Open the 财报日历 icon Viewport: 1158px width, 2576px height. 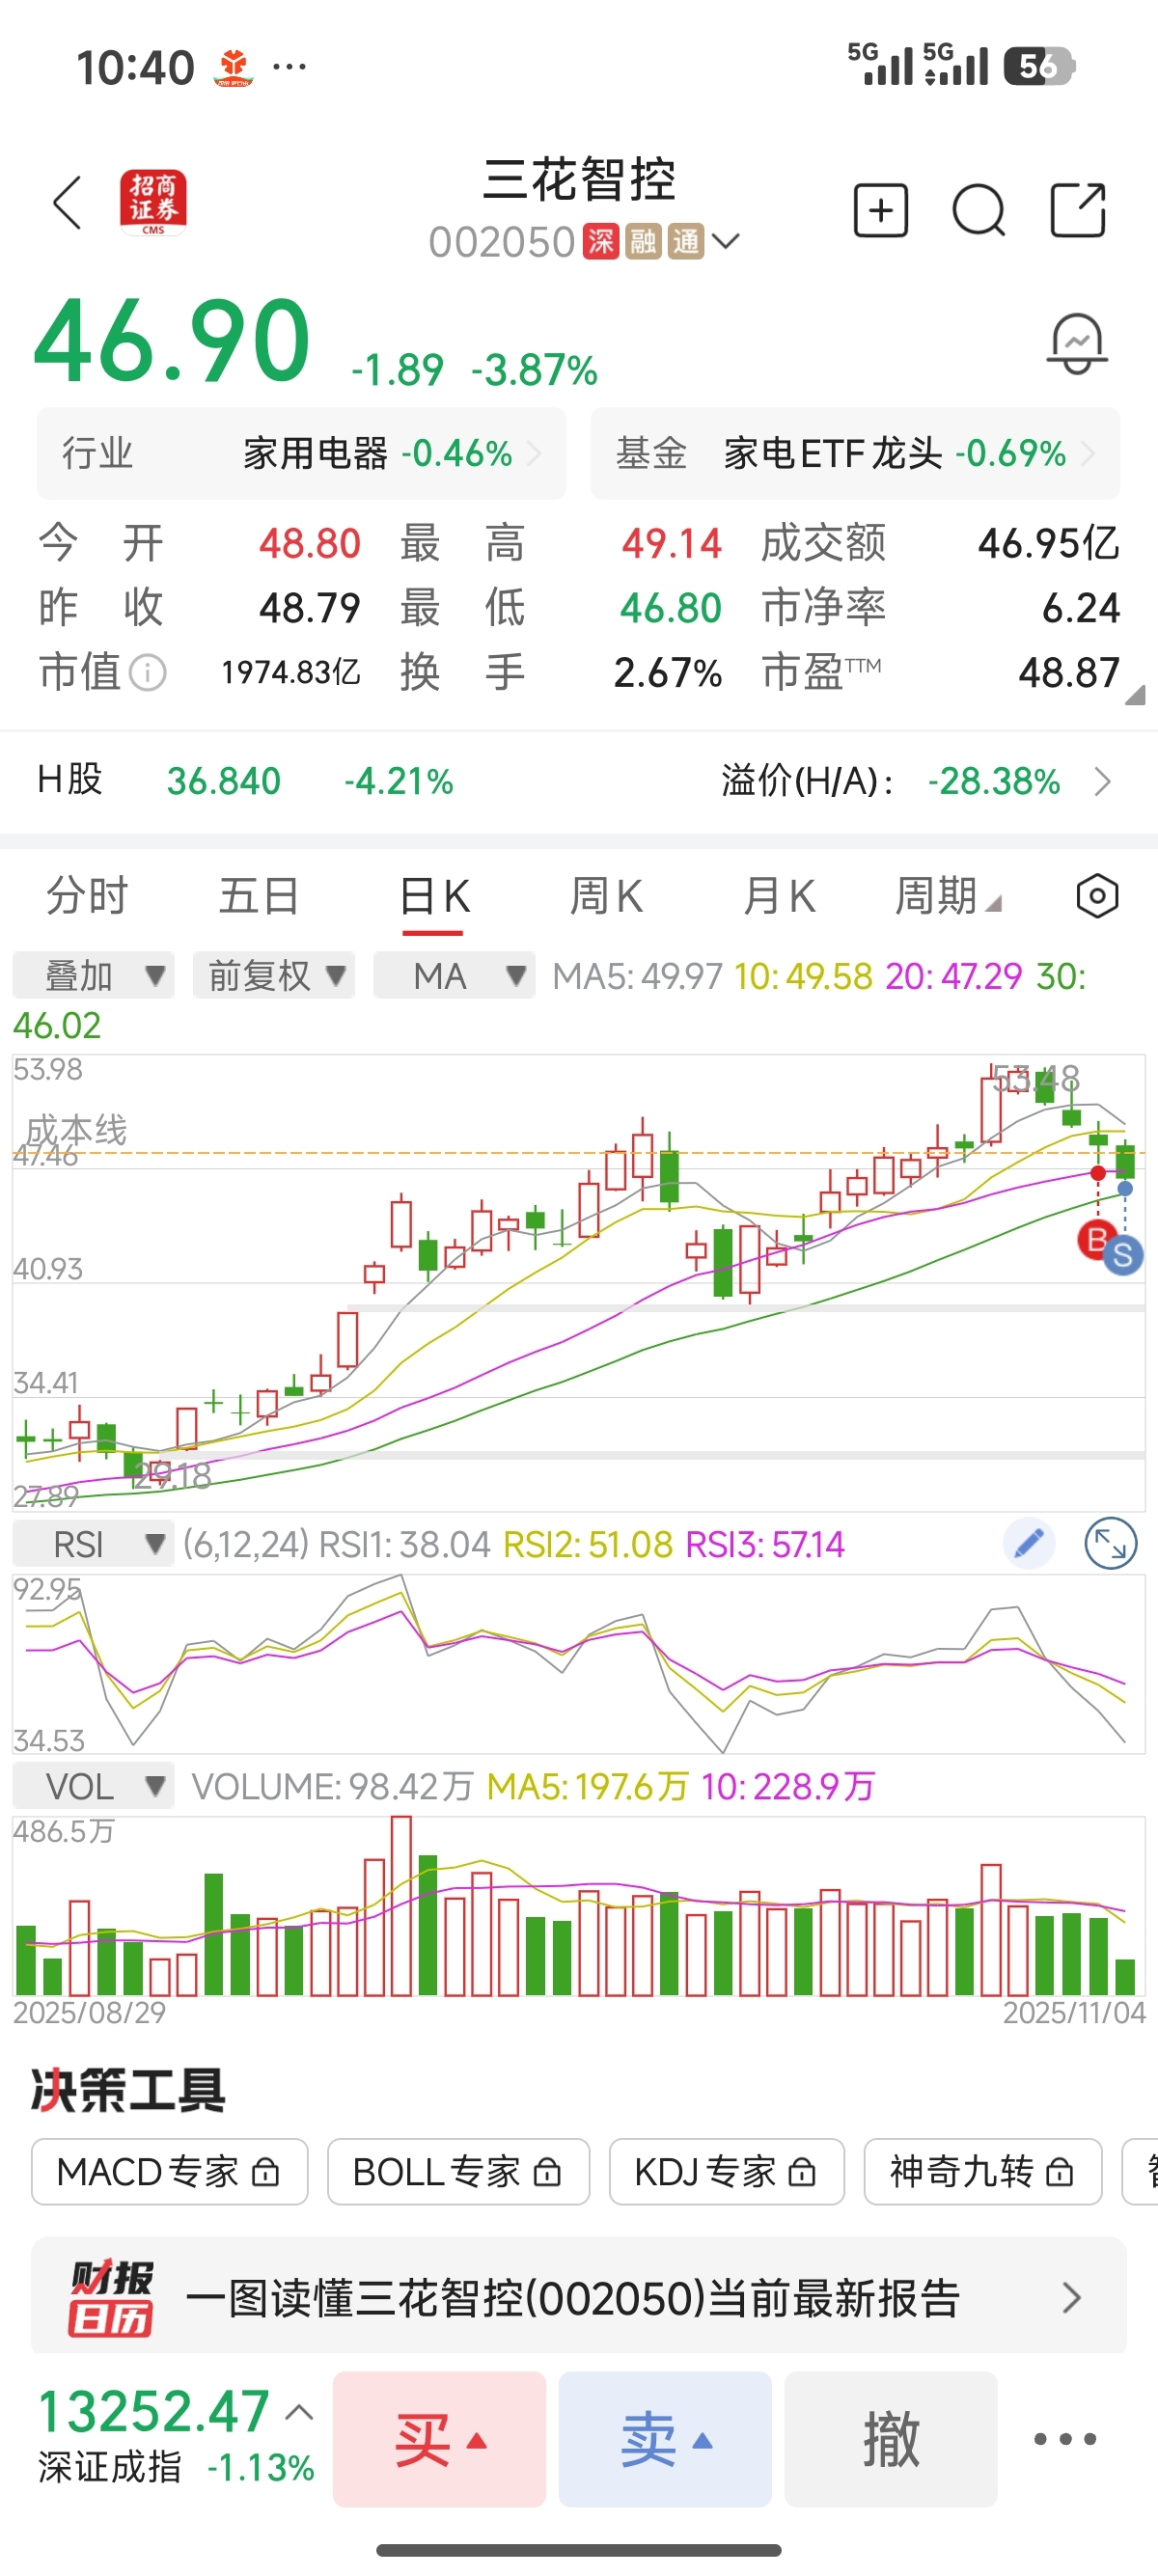(111, 2297)
